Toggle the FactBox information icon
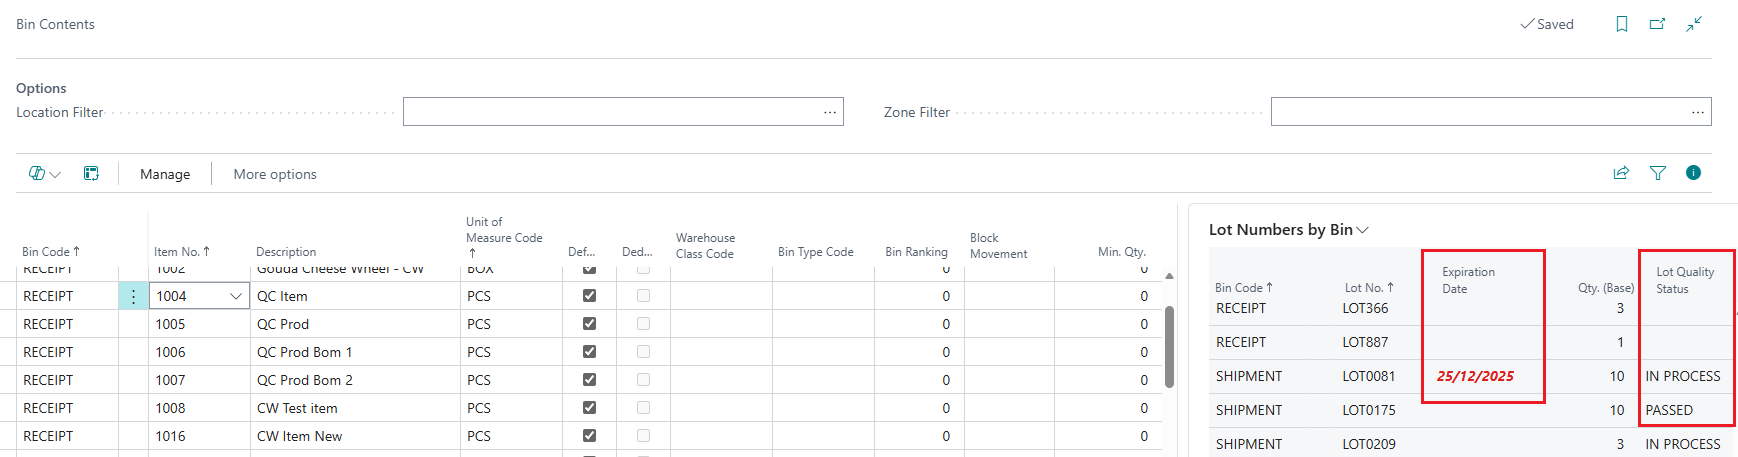 (x=1693, y=172)
